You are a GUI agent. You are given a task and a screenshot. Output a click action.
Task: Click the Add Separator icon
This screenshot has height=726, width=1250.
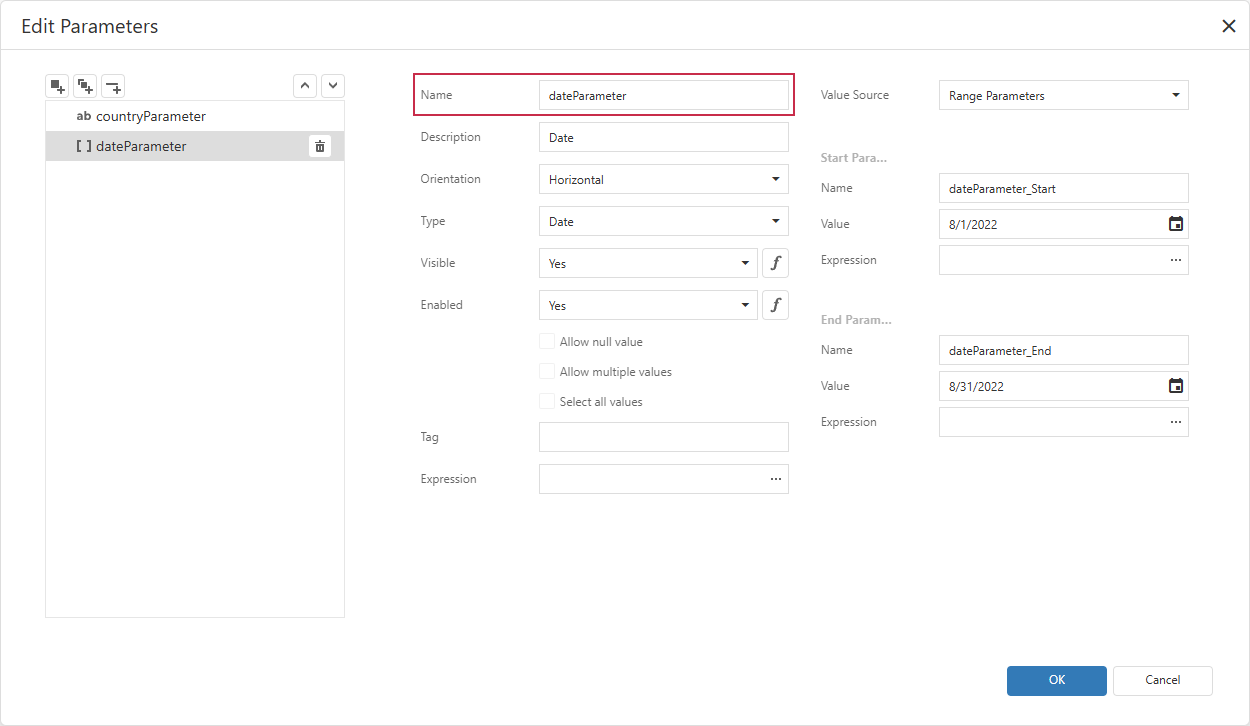pos(113,86)
